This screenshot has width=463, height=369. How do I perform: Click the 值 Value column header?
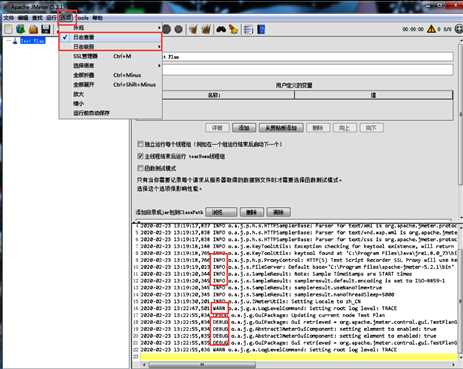[x=373, y=95]
